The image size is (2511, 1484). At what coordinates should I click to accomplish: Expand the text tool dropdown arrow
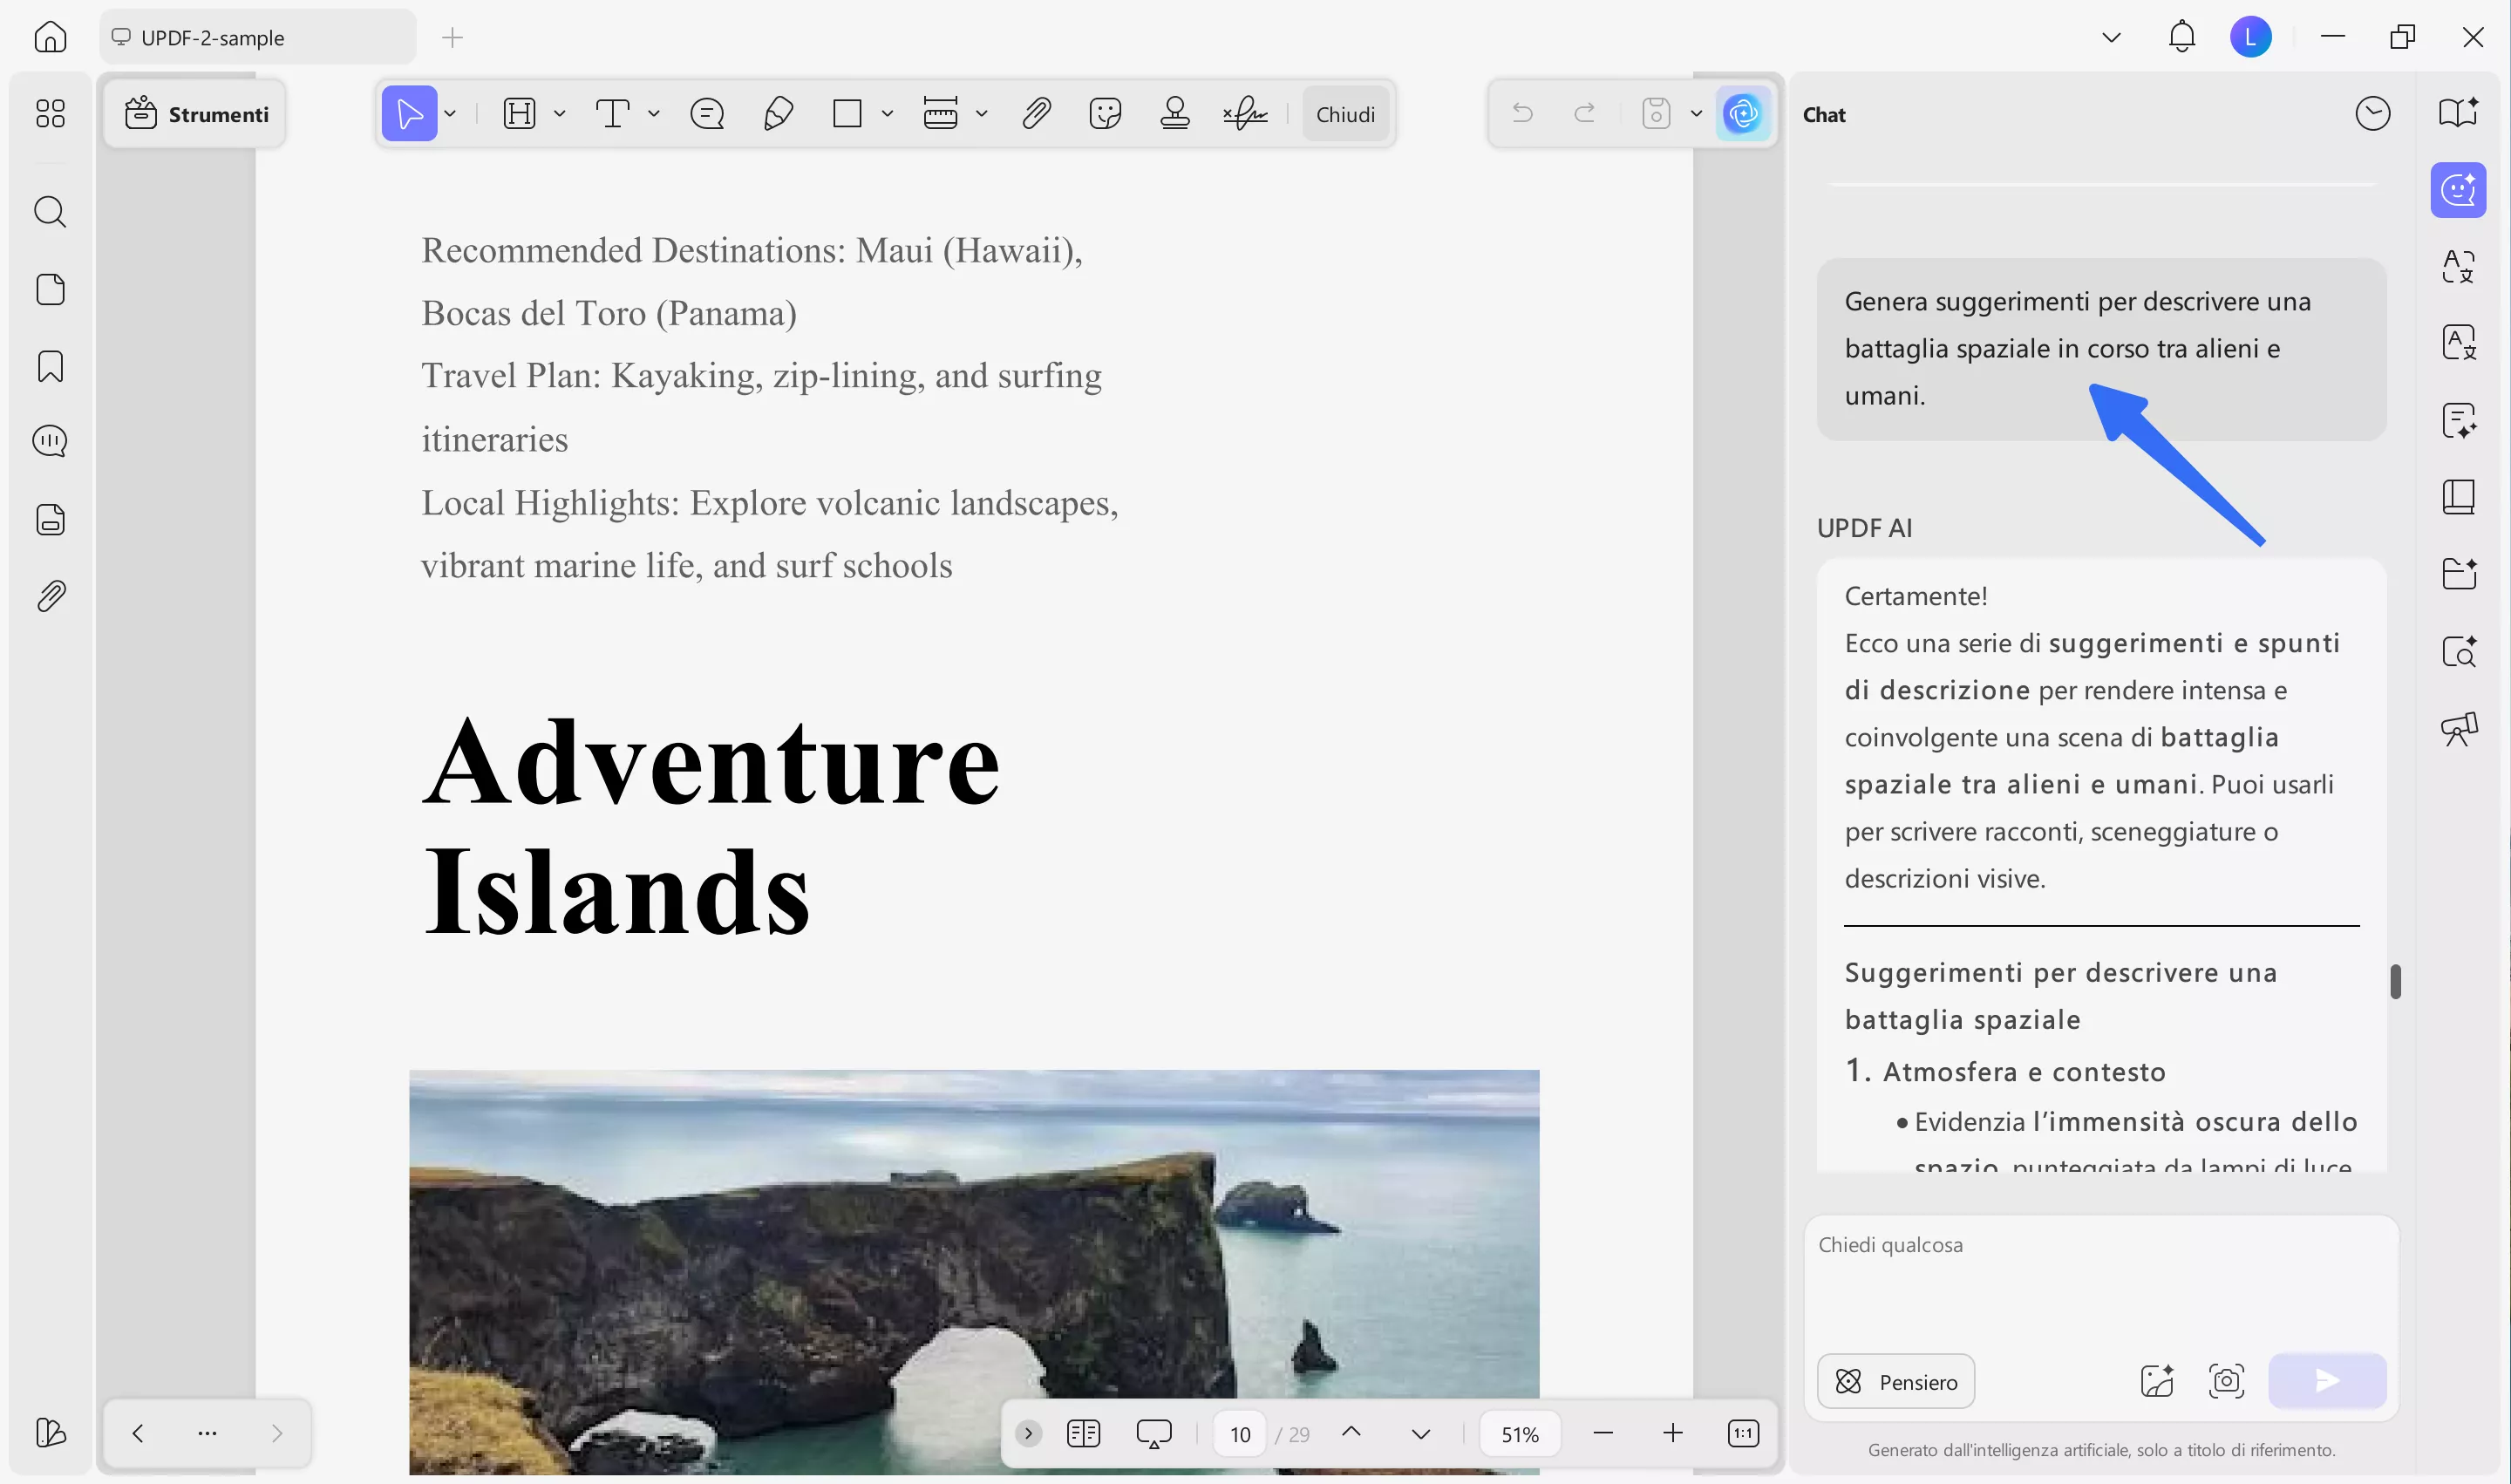(654, 114)
